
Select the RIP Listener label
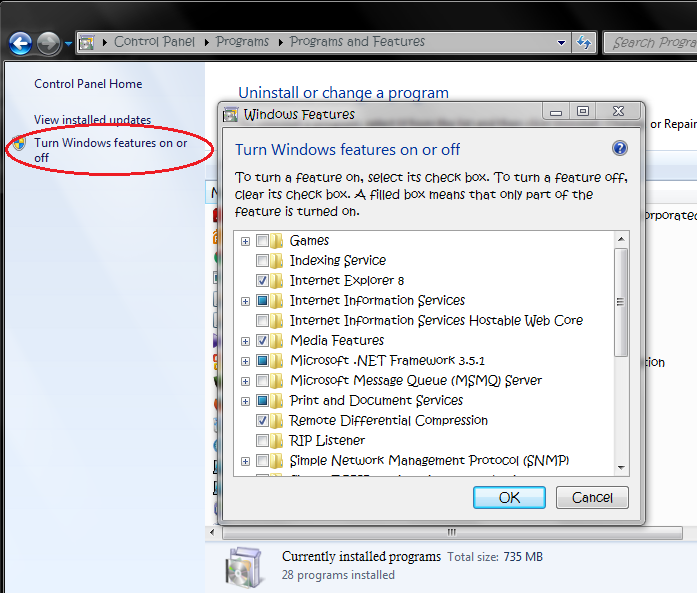click(327, 441)
